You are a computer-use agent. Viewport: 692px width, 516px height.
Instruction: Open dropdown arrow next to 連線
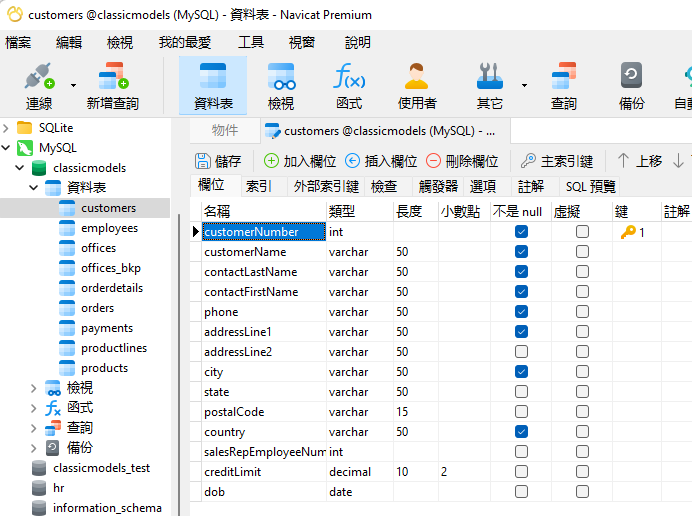coord(73,86)
